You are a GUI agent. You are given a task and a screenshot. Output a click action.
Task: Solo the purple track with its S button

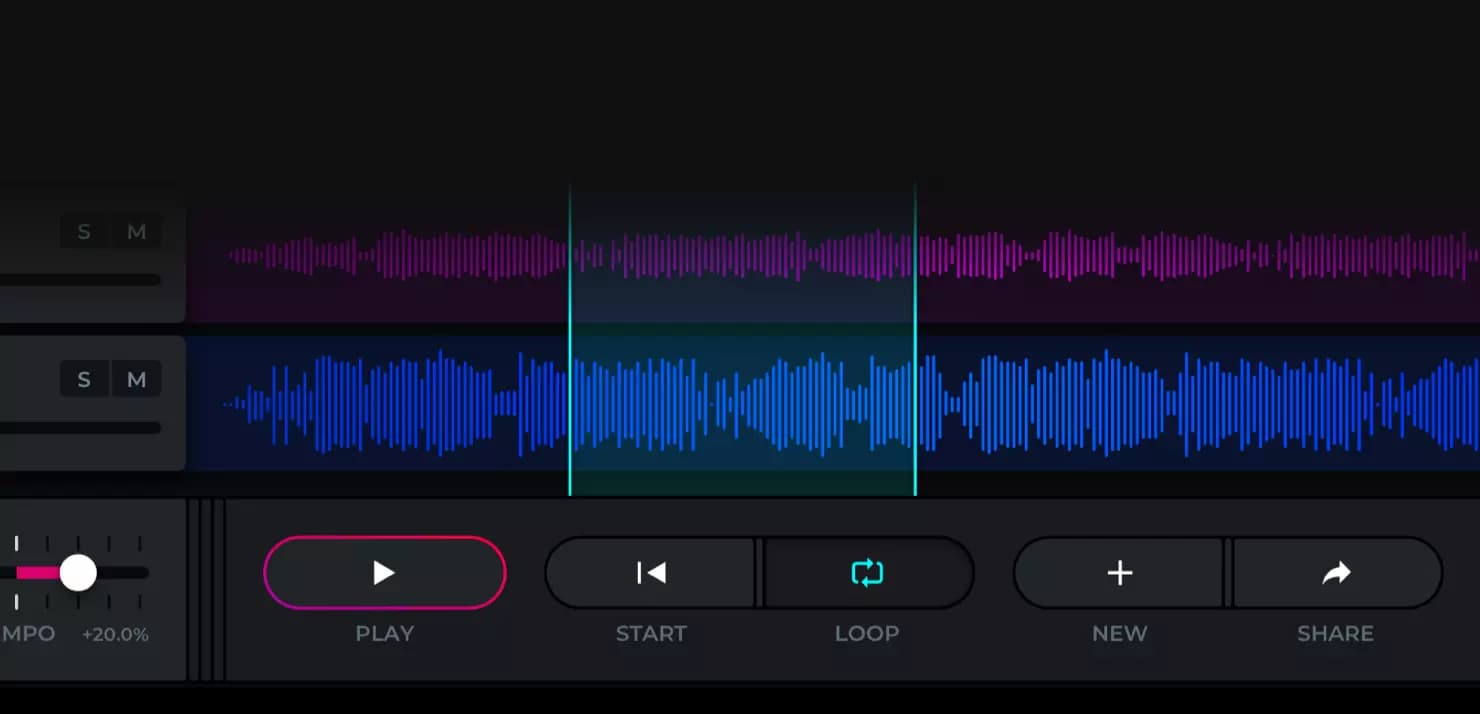coord(84,232)
